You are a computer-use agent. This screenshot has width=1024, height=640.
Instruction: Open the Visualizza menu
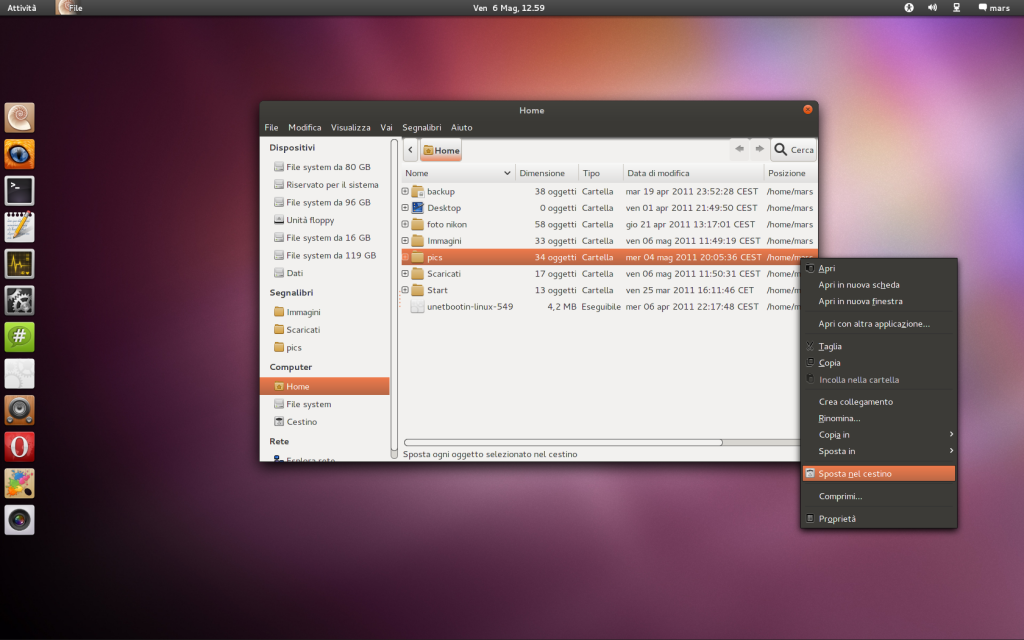[x=351, y=127]
